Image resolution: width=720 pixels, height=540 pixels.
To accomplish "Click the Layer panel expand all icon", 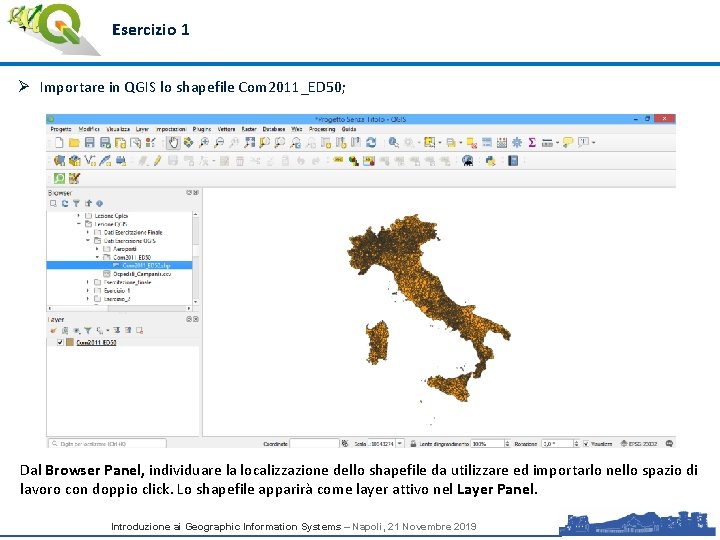I will (117, 330).
